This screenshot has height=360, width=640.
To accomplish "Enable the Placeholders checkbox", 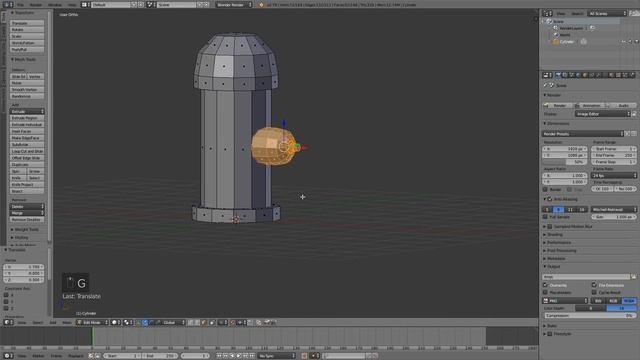I will (545, 292).
